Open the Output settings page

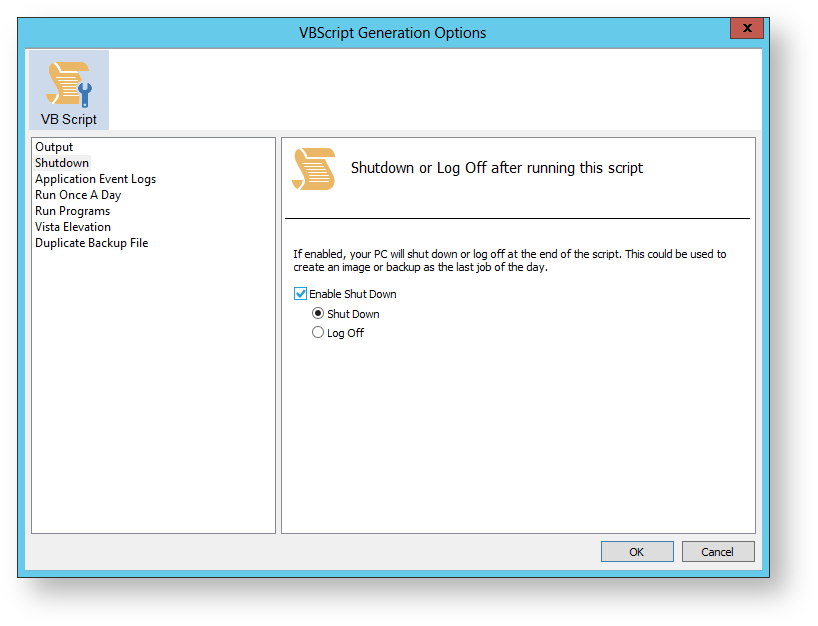(54, 147)
